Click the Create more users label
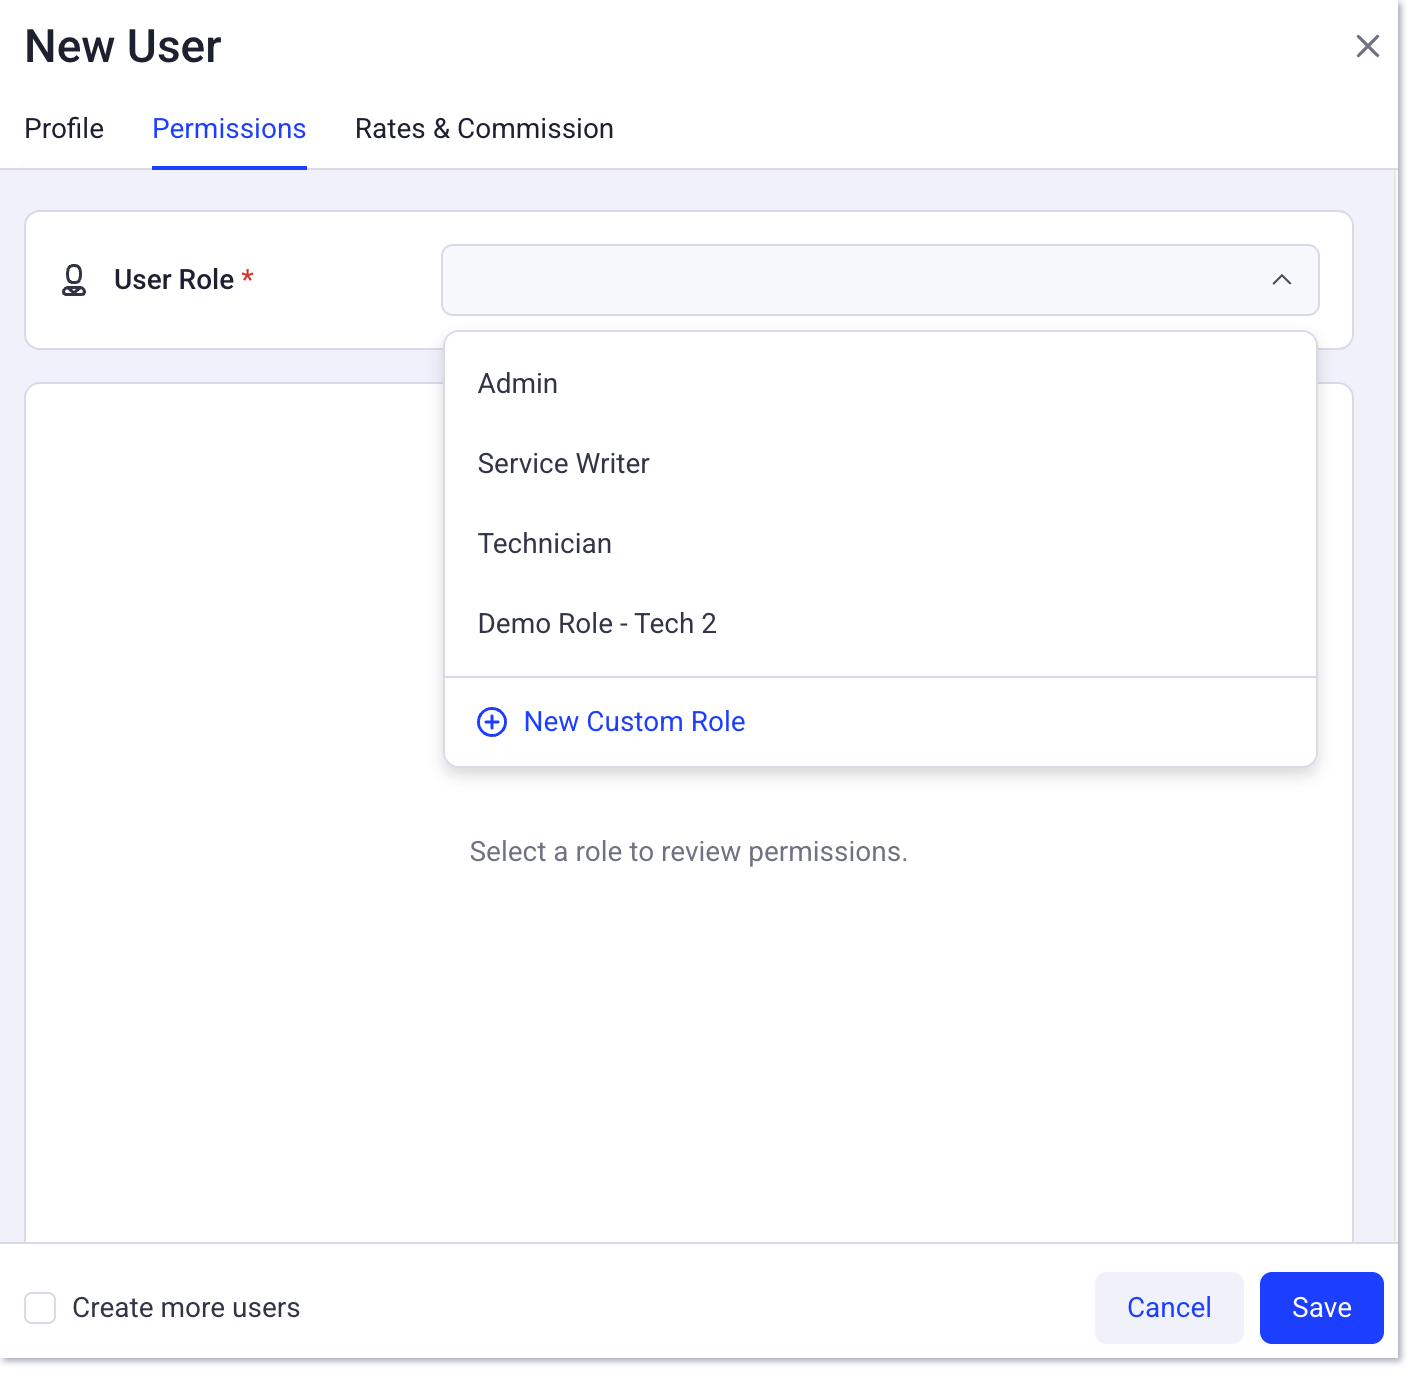The height and width of the screenshot is (1378, 1418). 186,1307
